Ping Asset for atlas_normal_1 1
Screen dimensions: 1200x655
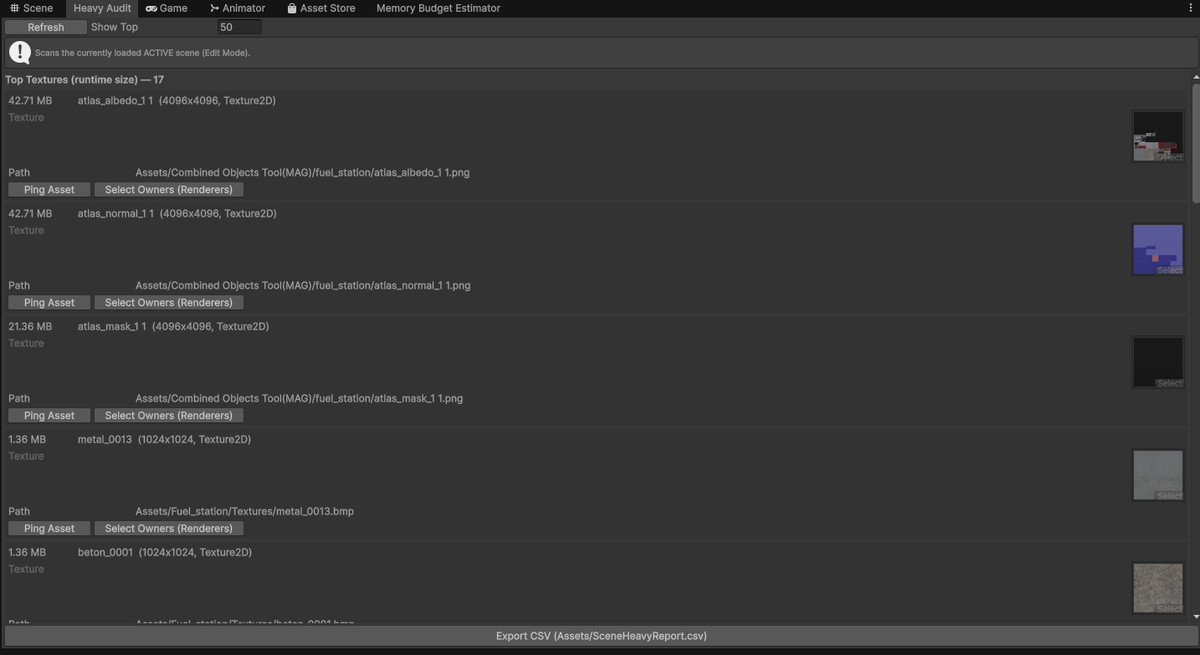[x=49, y=302]
